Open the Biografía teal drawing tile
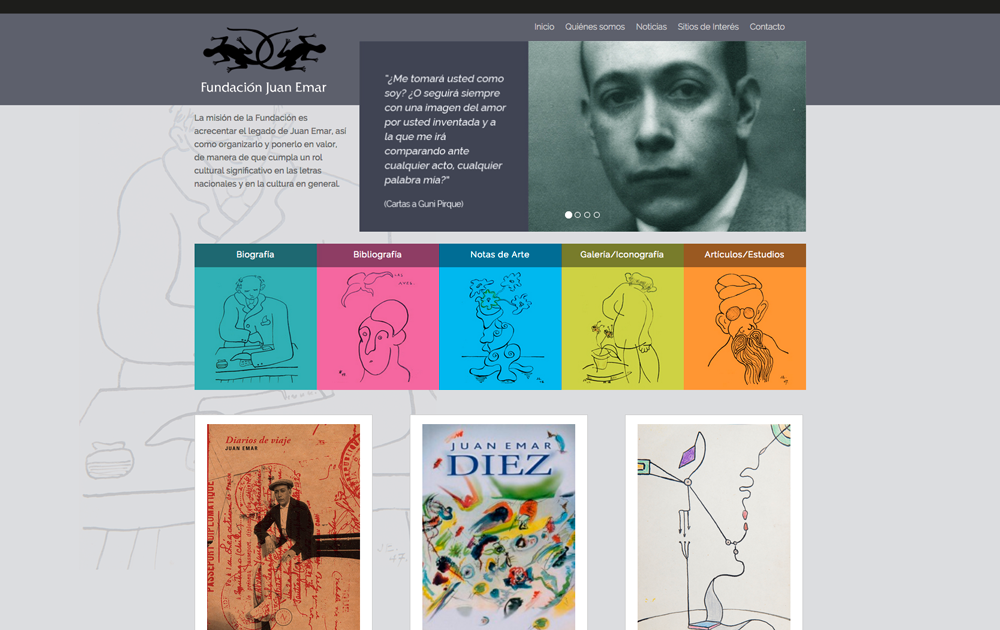This screenshot has height=630, width=1000. coord(256,328)
